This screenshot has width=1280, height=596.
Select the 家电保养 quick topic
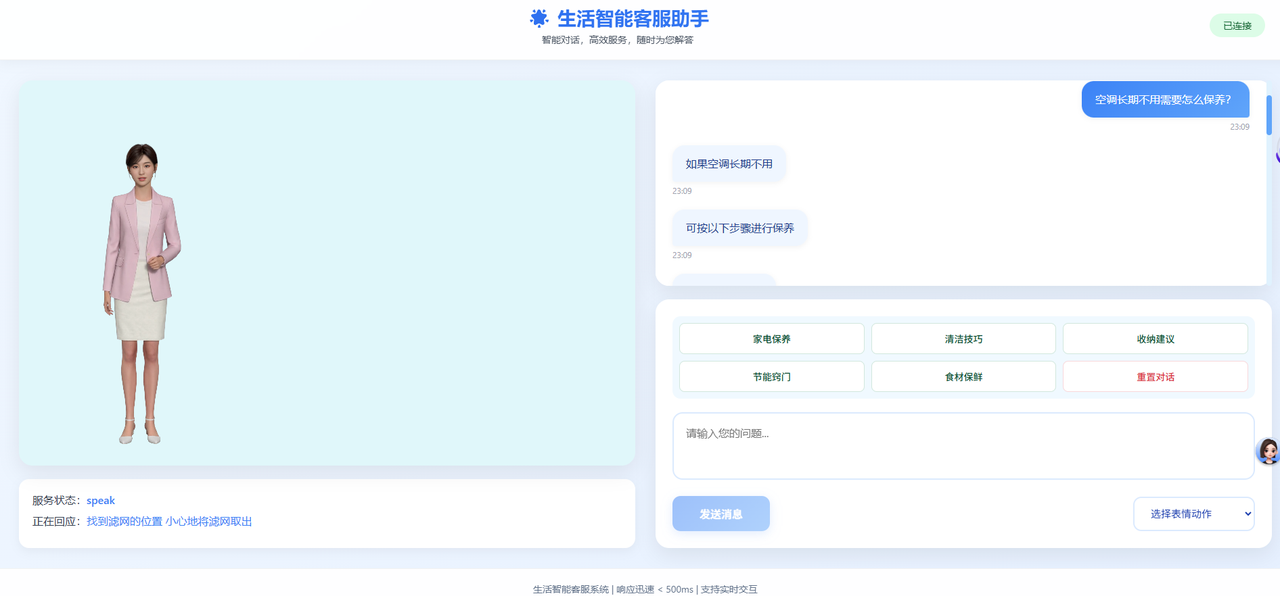[771, 338]
